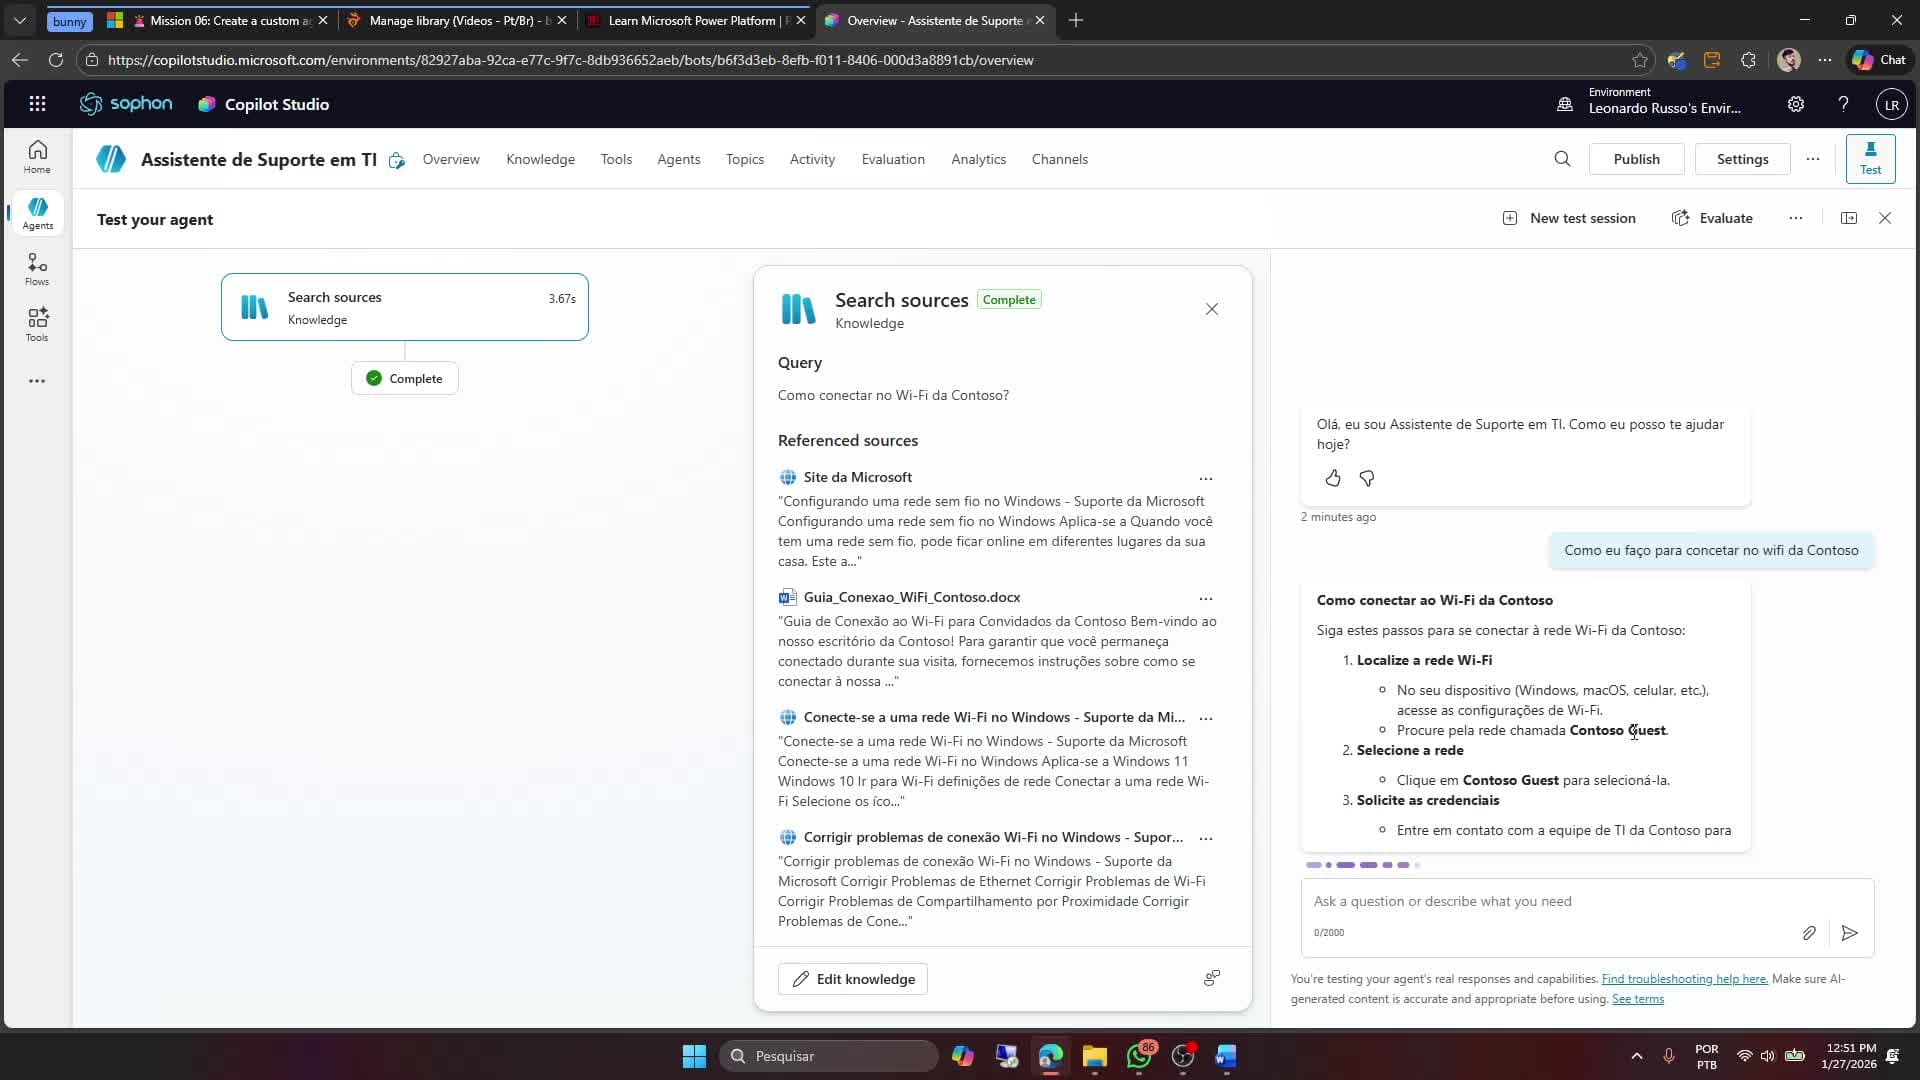Open Copilot Studio settings gear icon

(1796, 103)
